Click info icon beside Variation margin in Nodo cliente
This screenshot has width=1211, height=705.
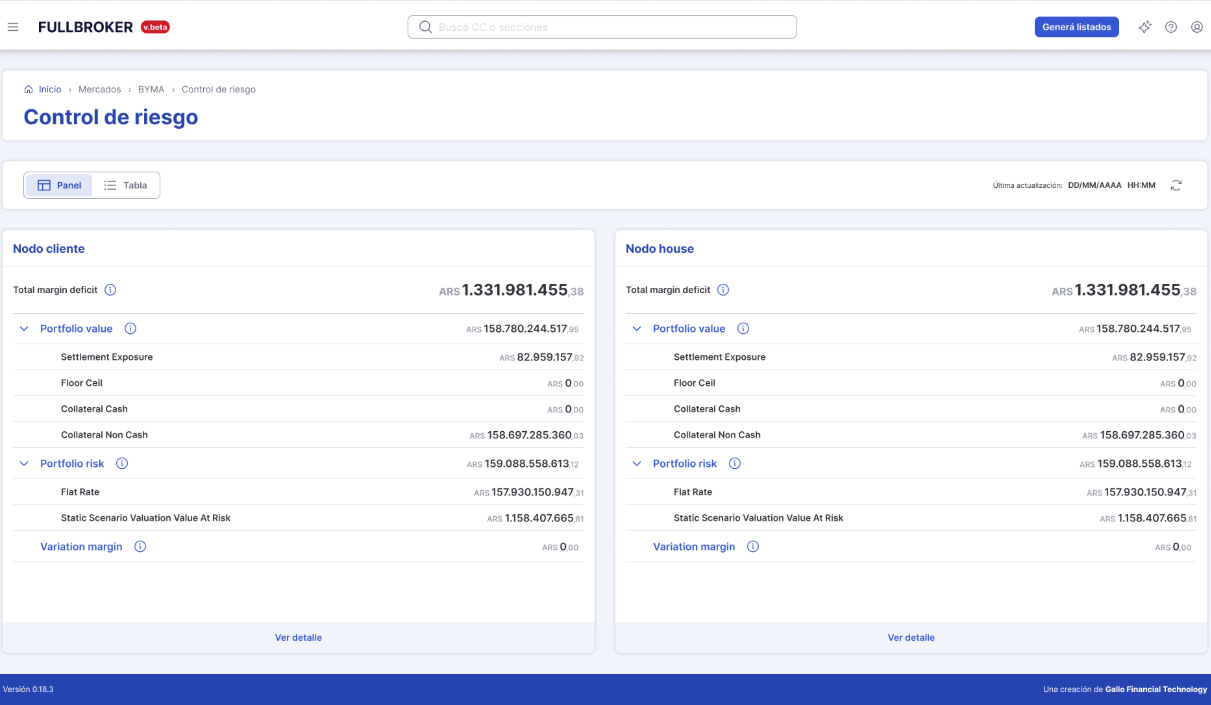140,547
